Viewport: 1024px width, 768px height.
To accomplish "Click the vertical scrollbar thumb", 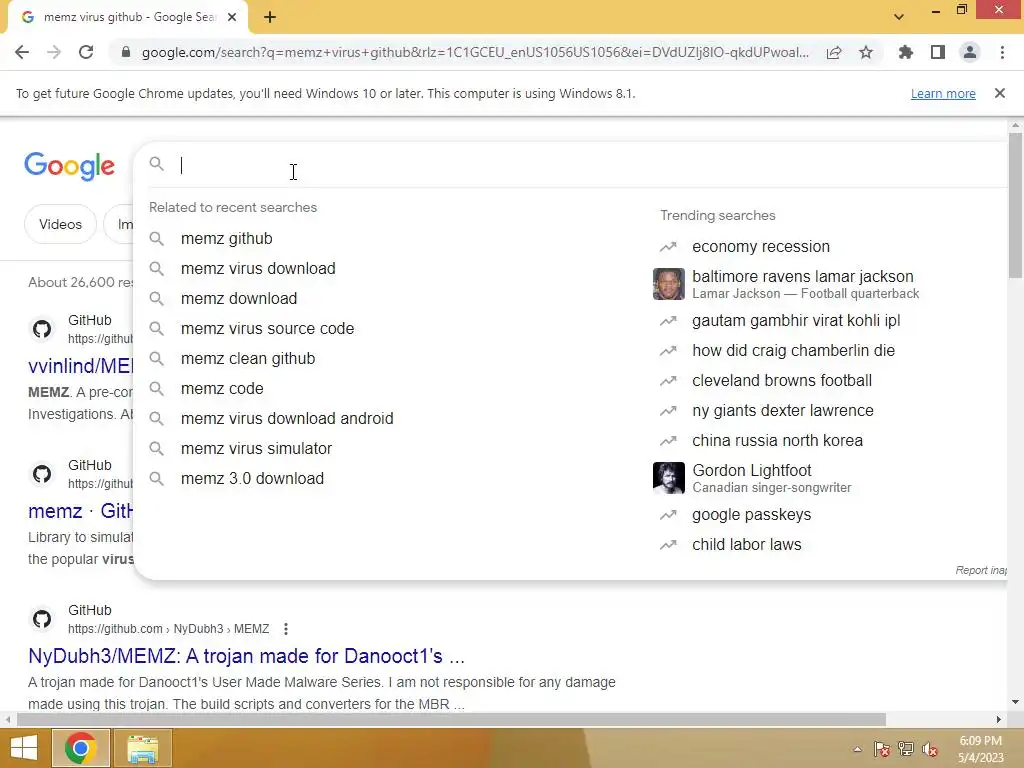I will point(1015,206).
